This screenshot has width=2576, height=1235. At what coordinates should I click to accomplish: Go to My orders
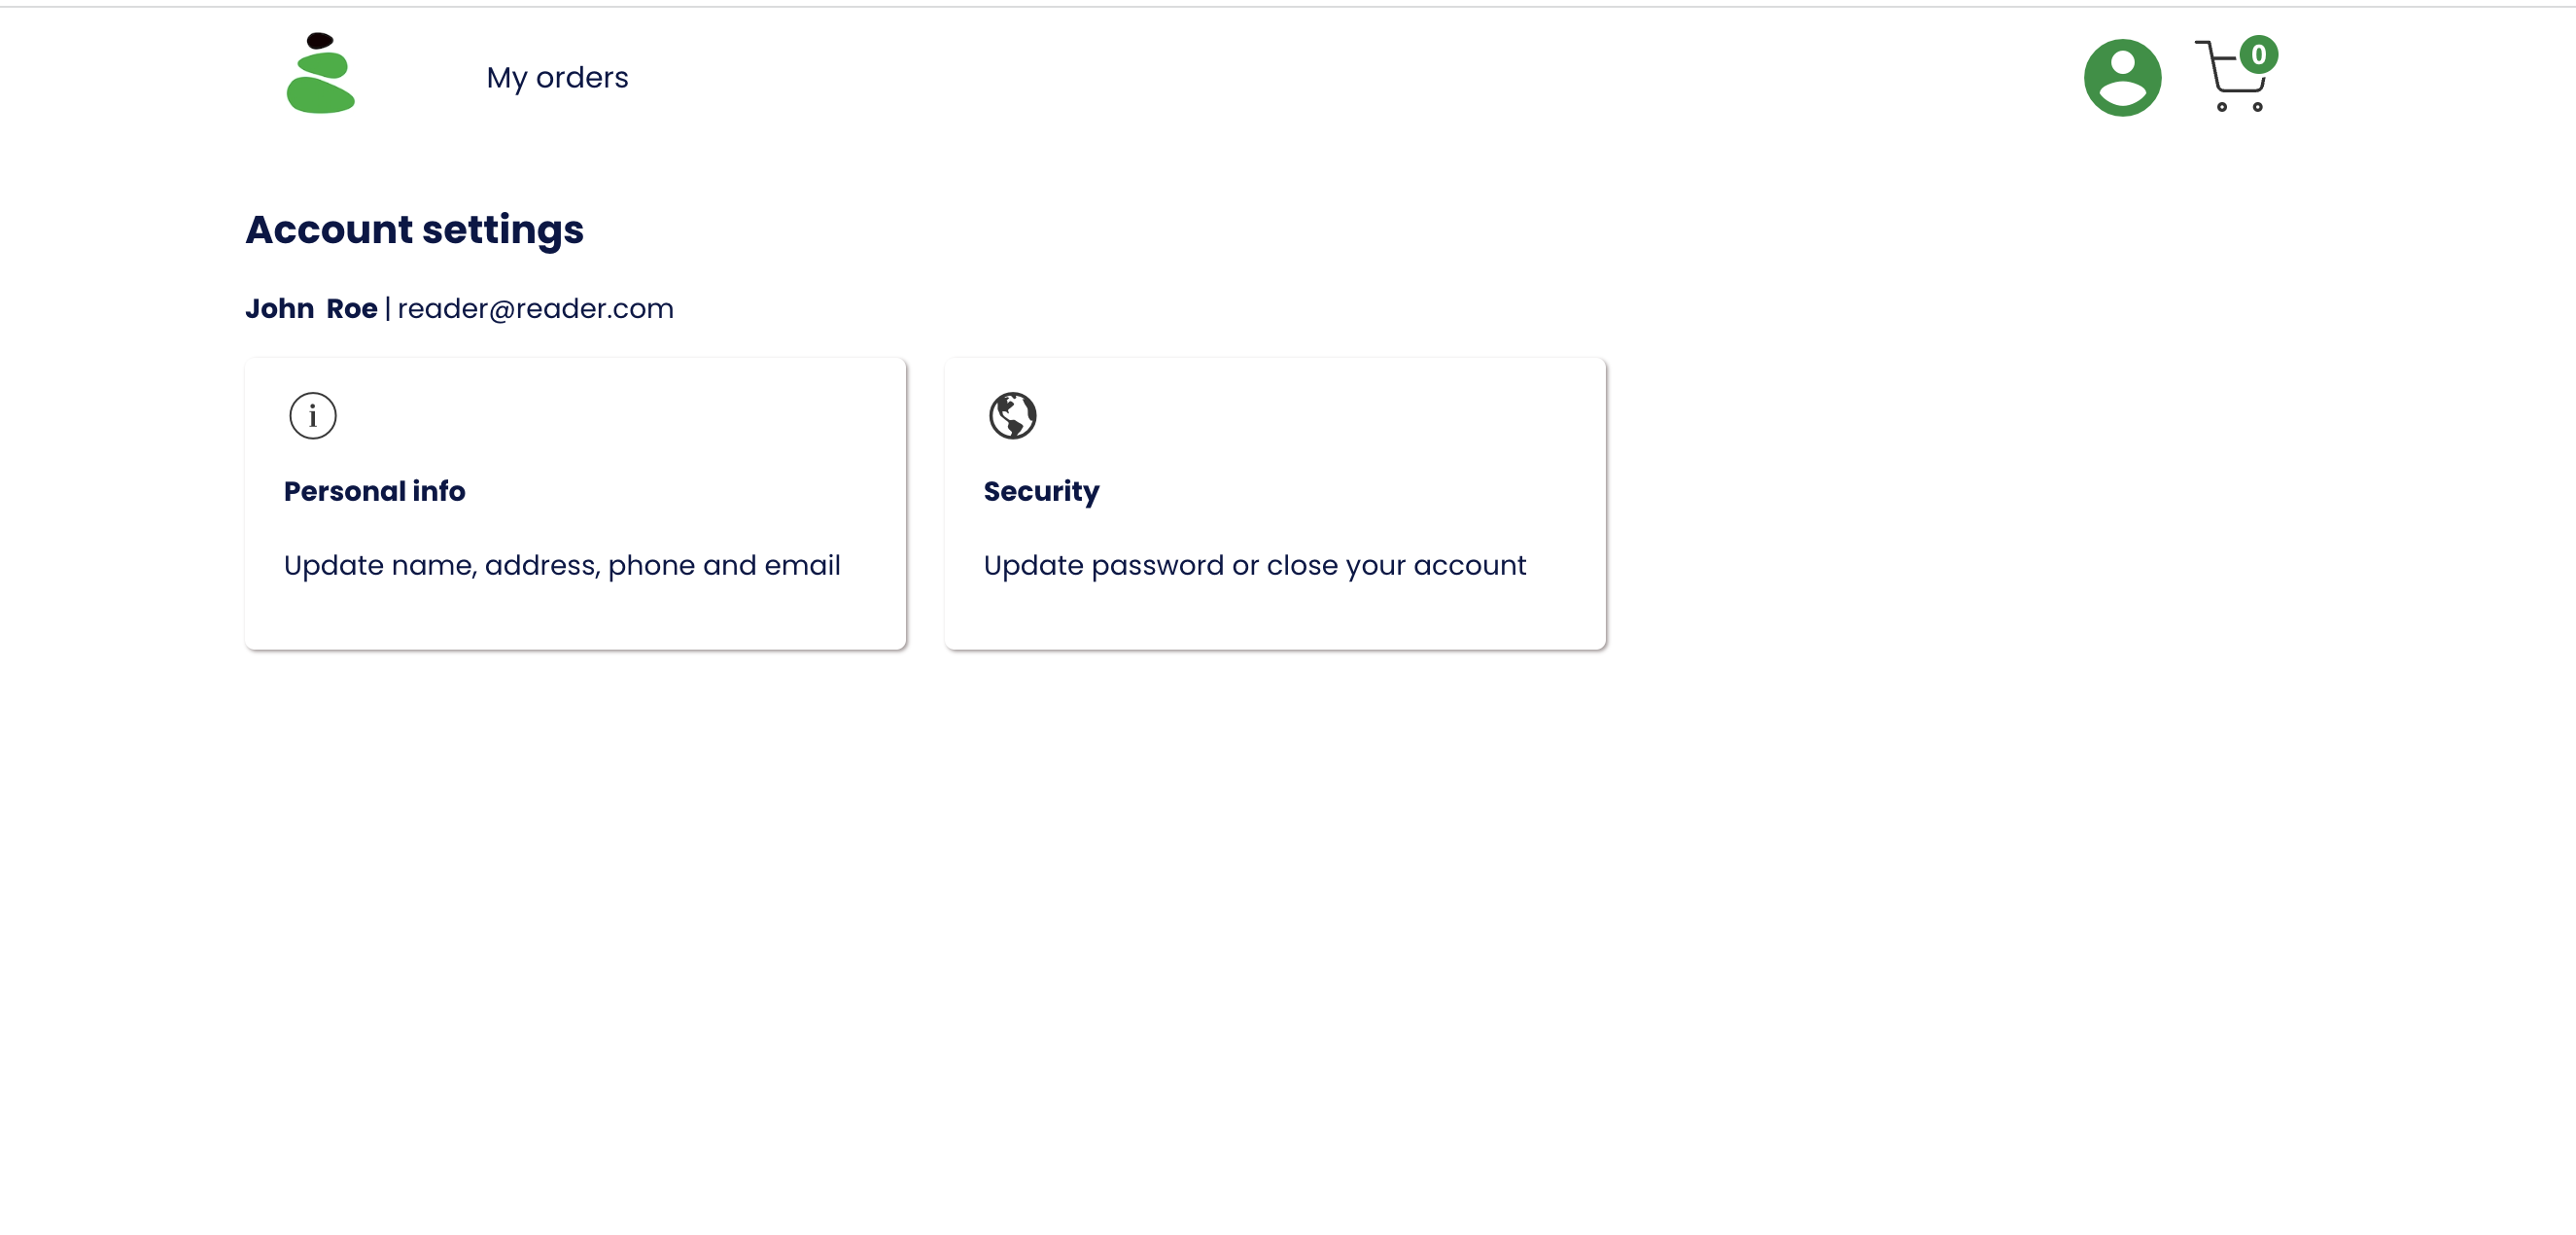point(557,77)
